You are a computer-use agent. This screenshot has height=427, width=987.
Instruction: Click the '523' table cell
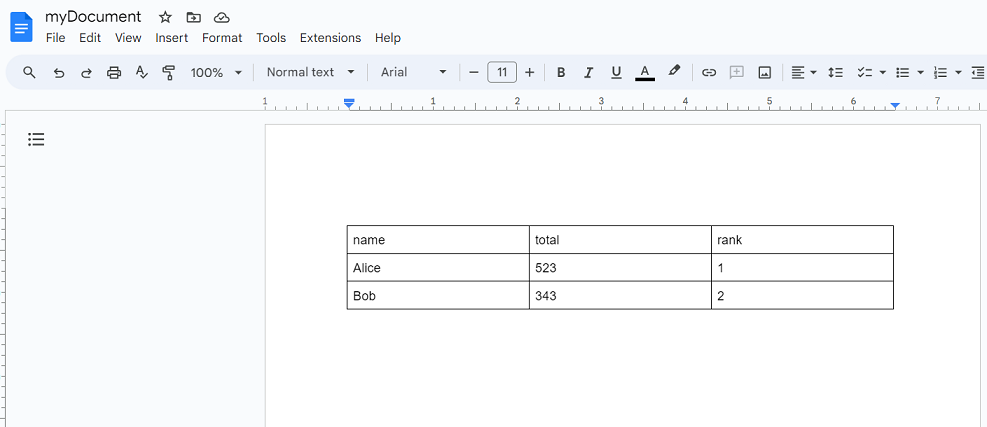(620, 268)
